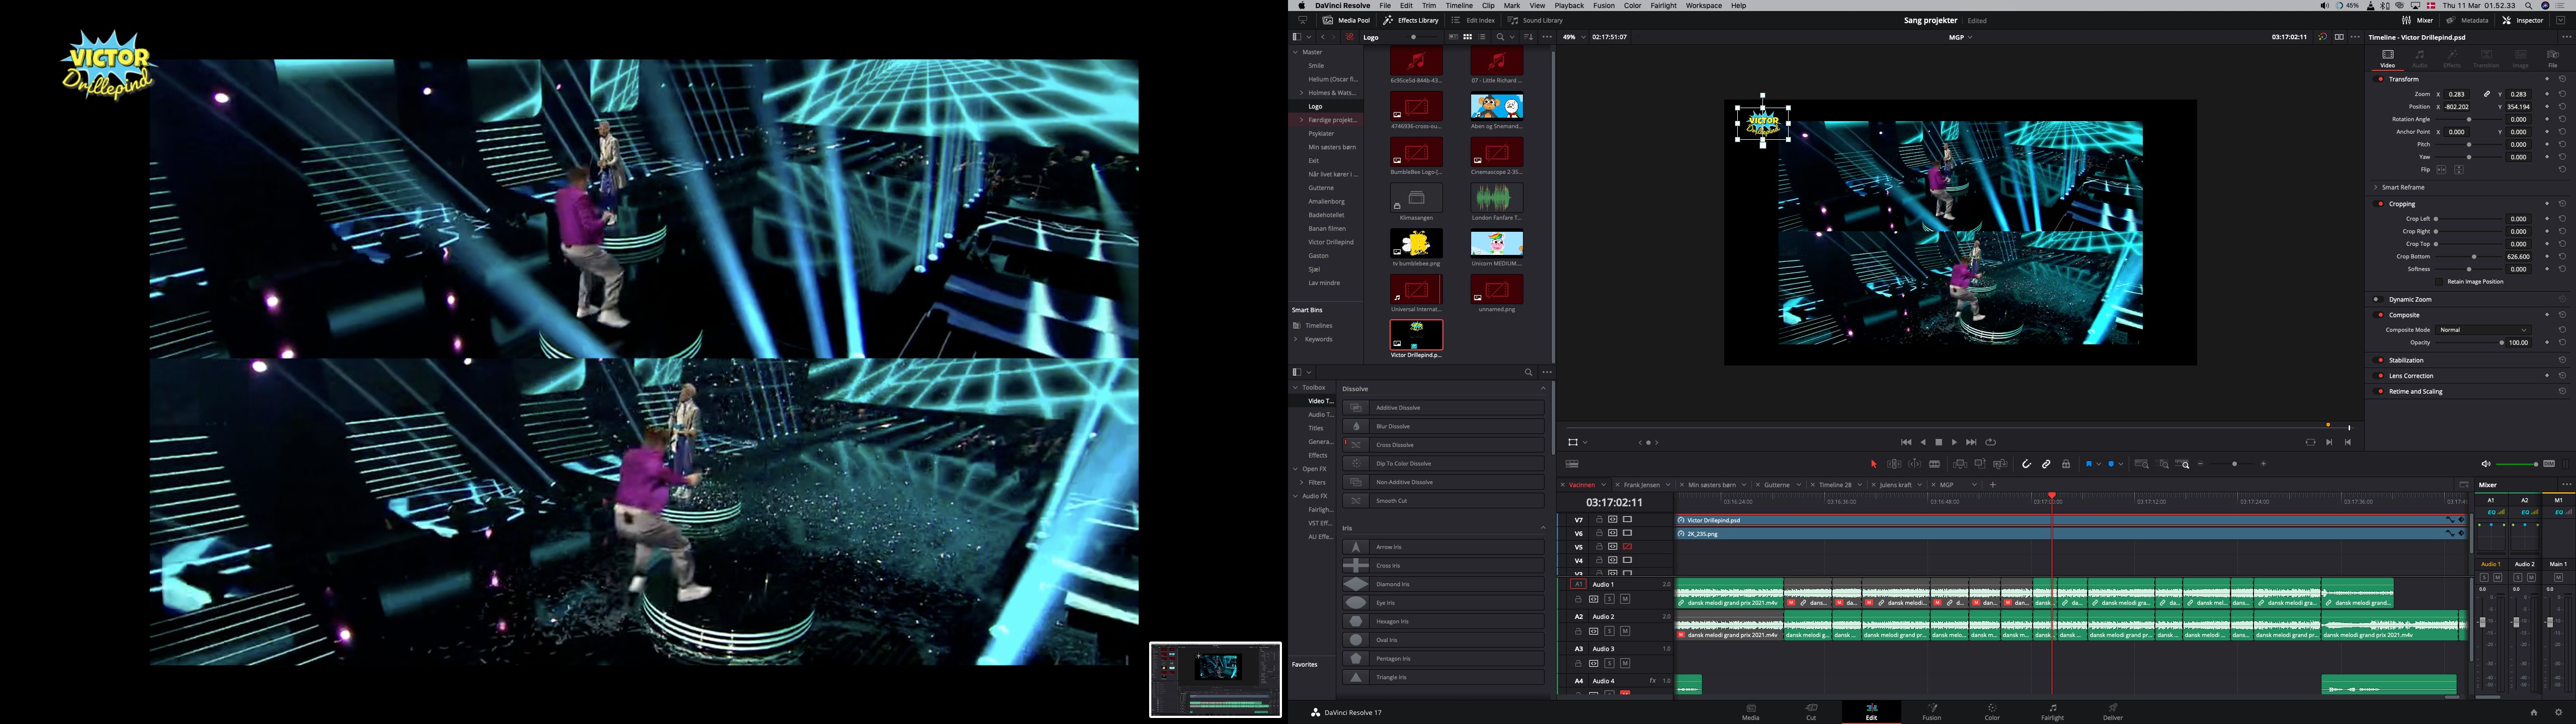Switch to the Gutterne timeline tab
This screenshot has width=2576, height=724.
(x=1777, y=485)
